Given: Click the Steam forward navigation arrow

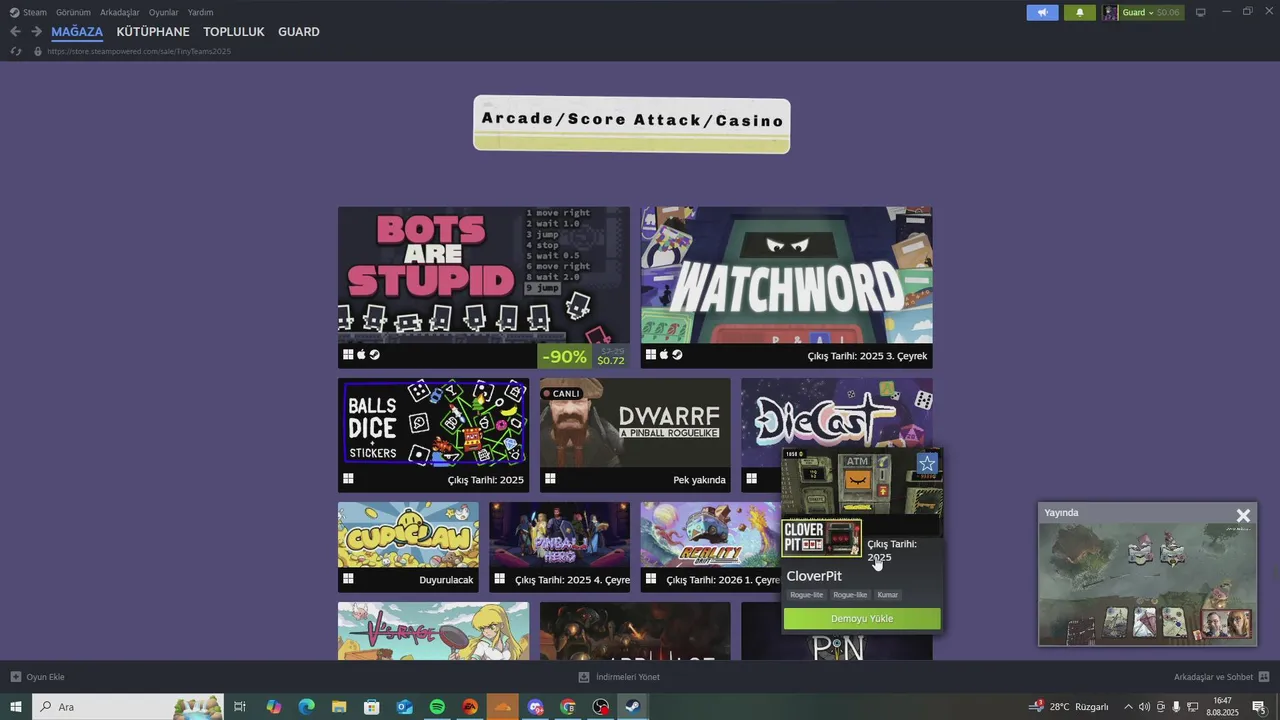Looking at the screenshot, I should [x=36, y=32].
